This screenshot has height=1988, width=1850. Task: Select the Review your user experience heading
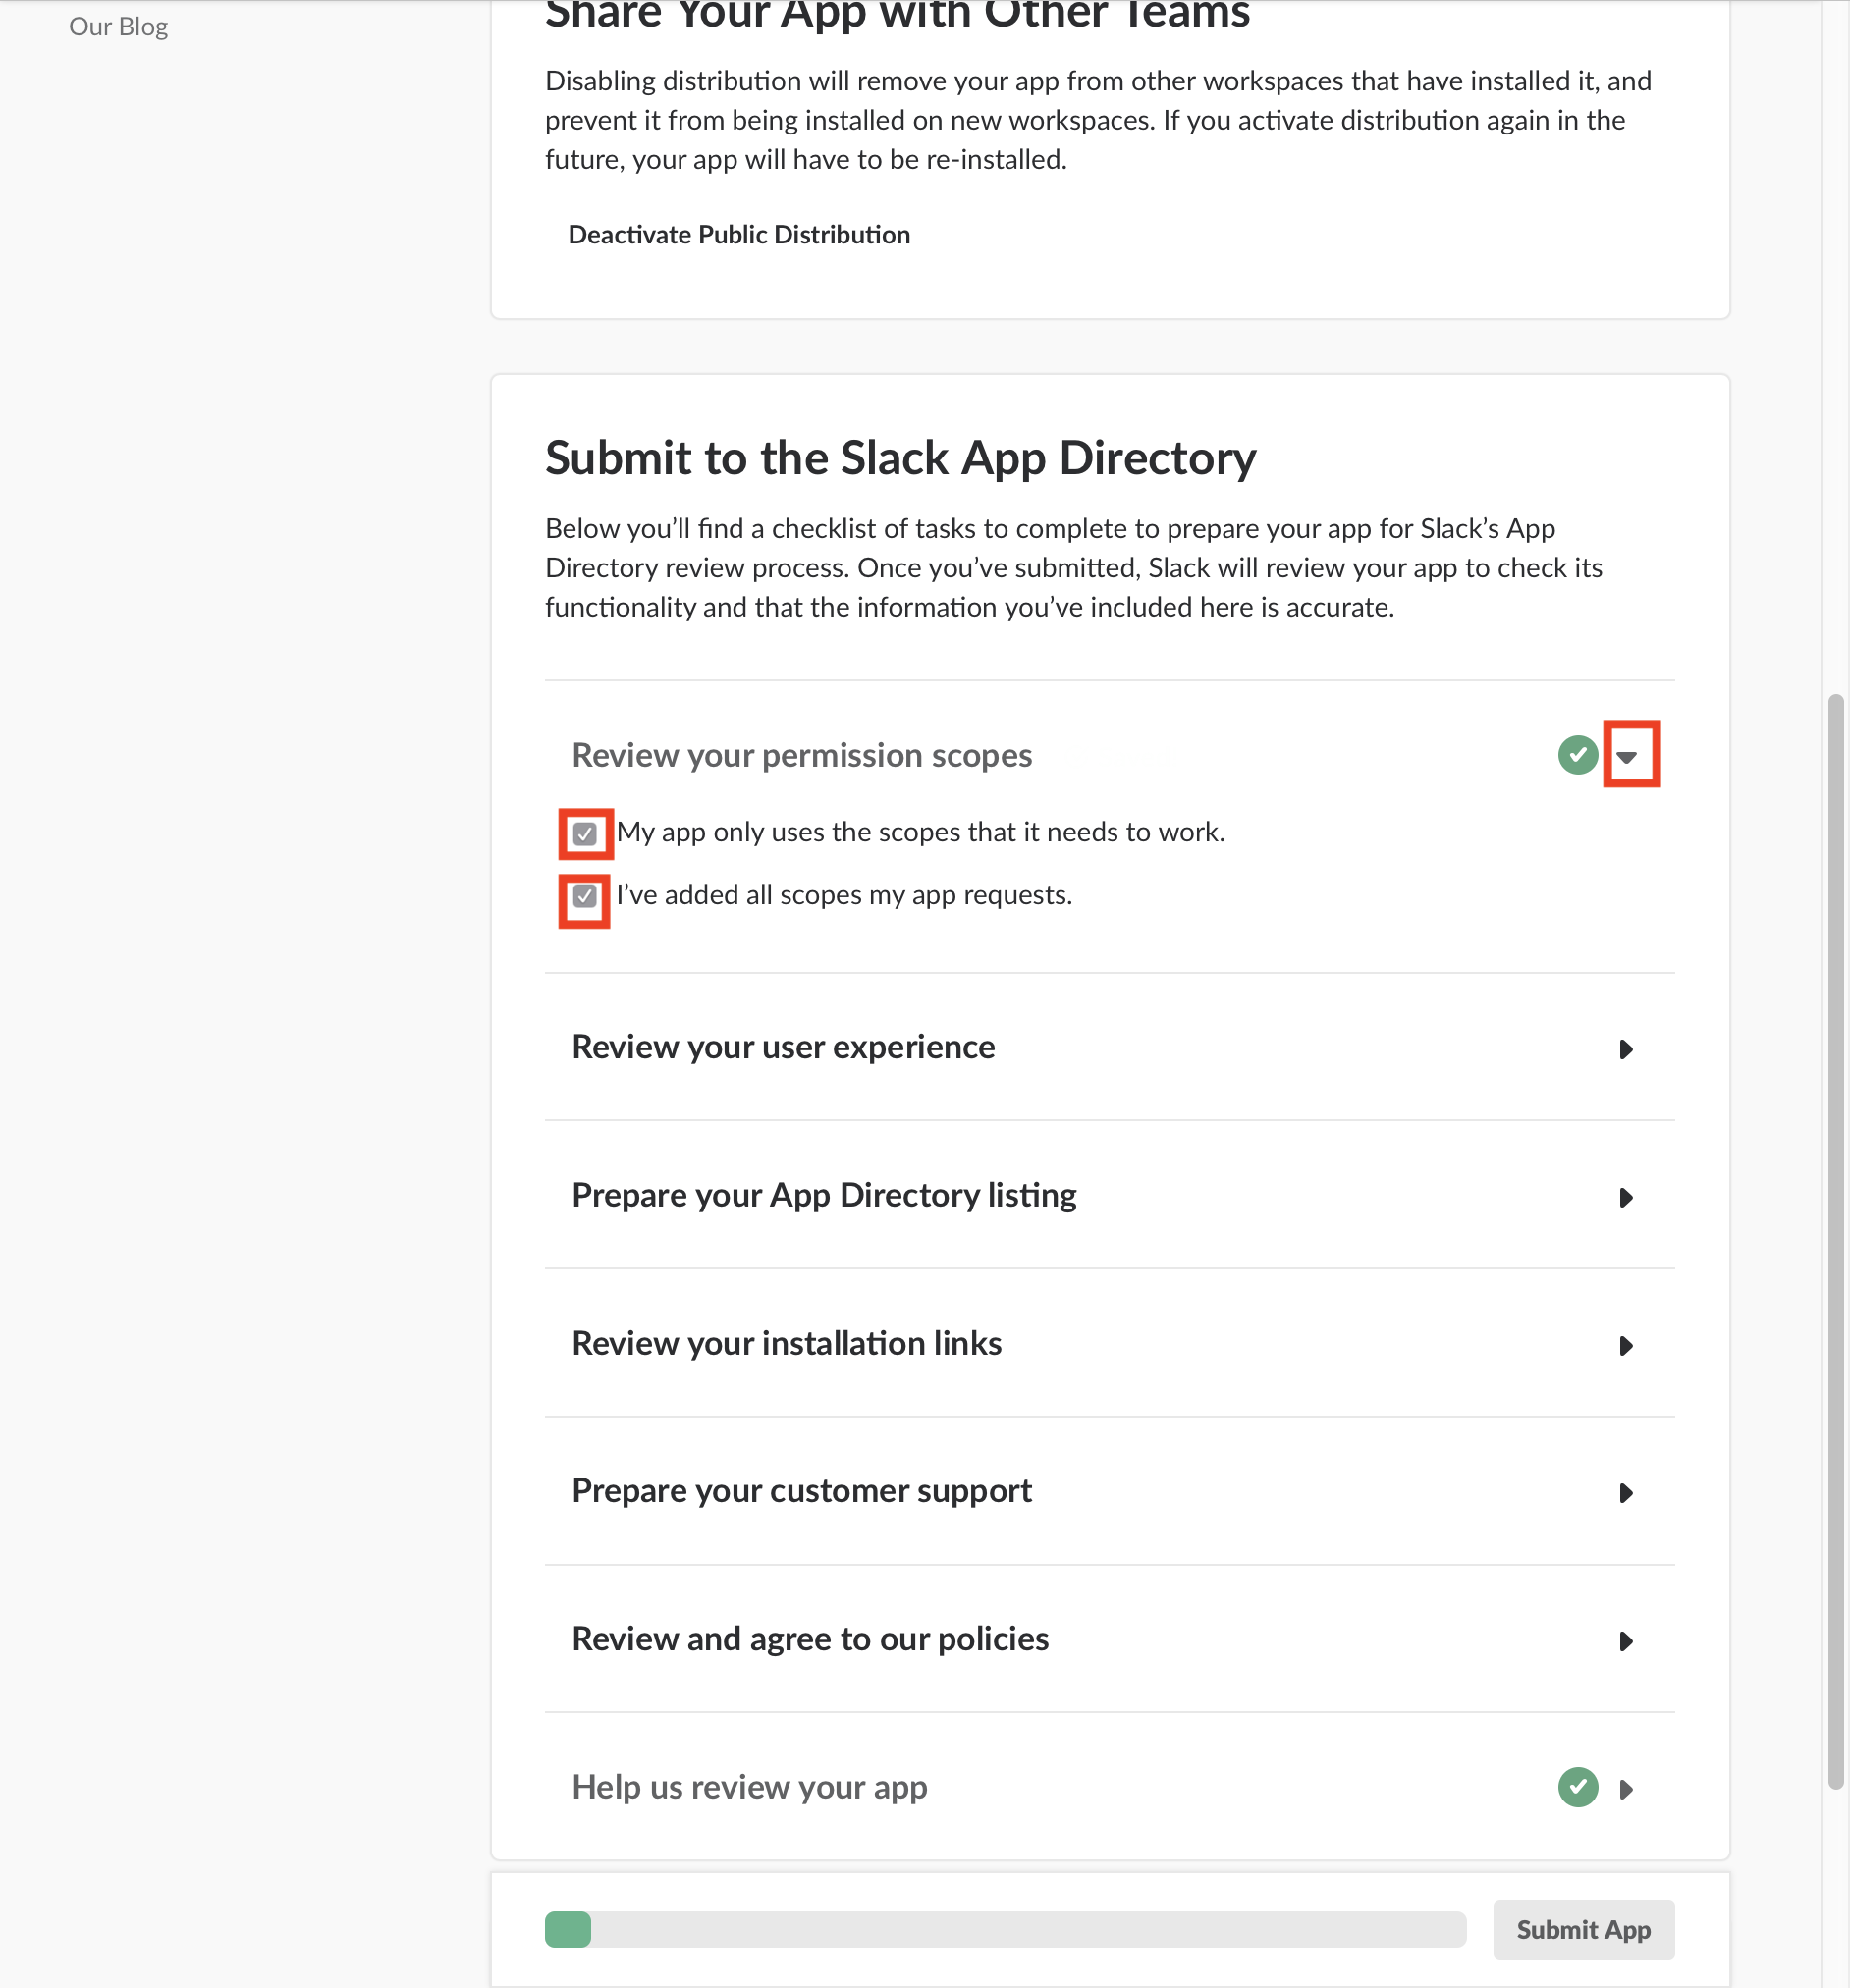pyautogui.click(x=783, y=1047)
